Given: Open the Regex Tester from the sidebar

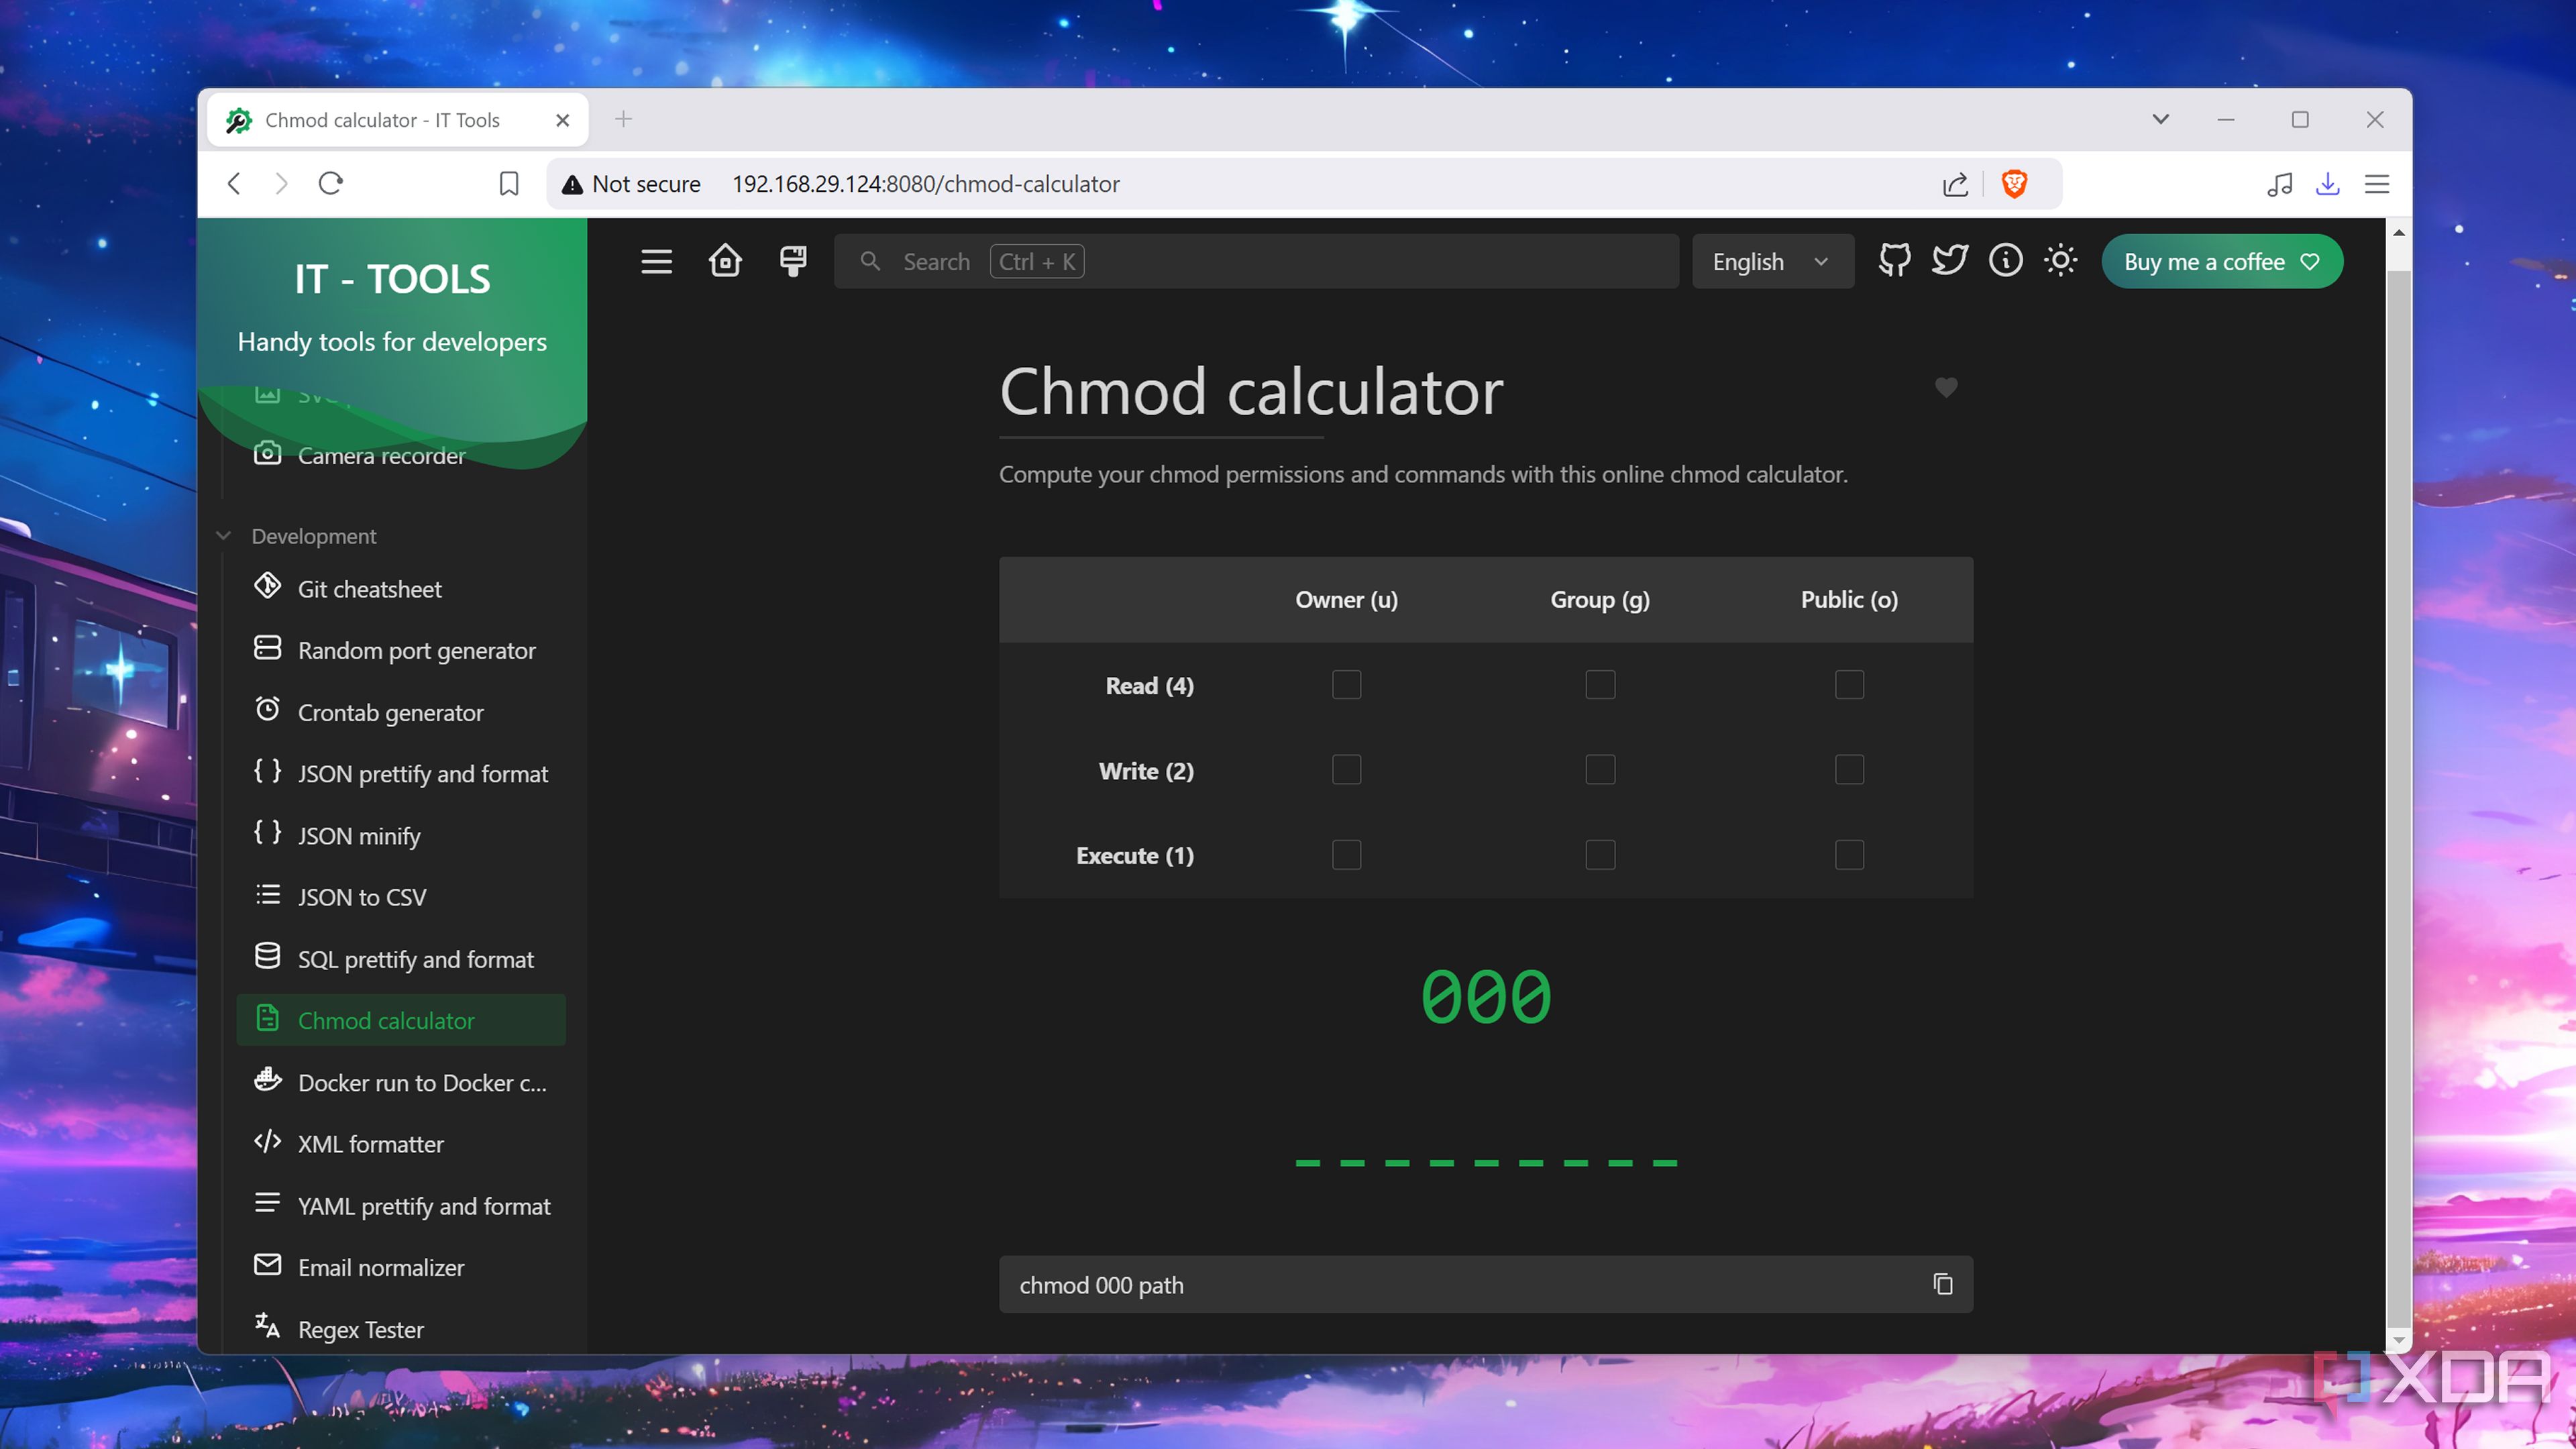Looking at the screenshot, I should point(360,1329).
